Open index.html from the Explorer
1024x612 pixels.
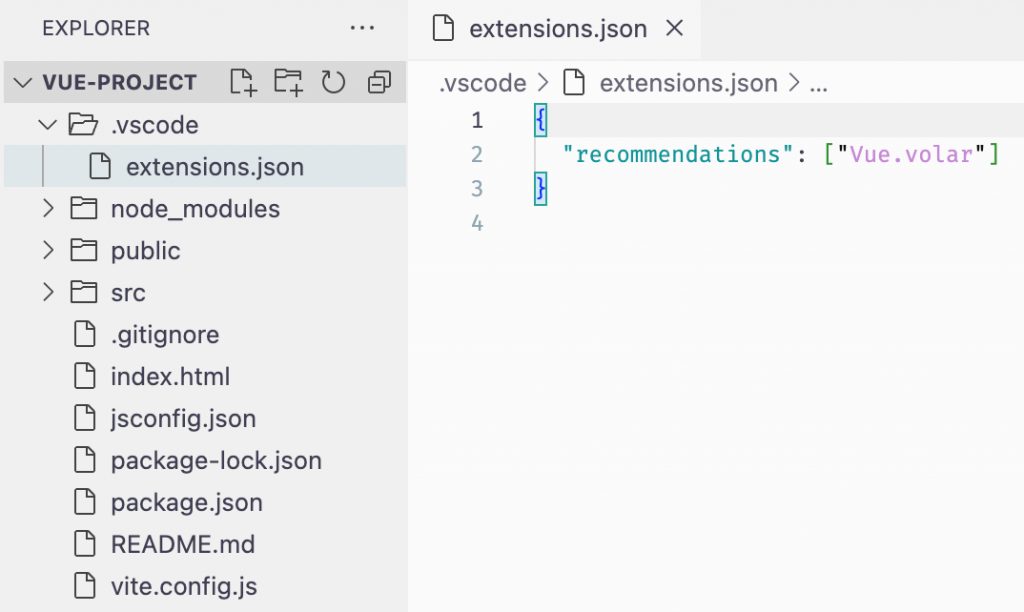point(170,377)
